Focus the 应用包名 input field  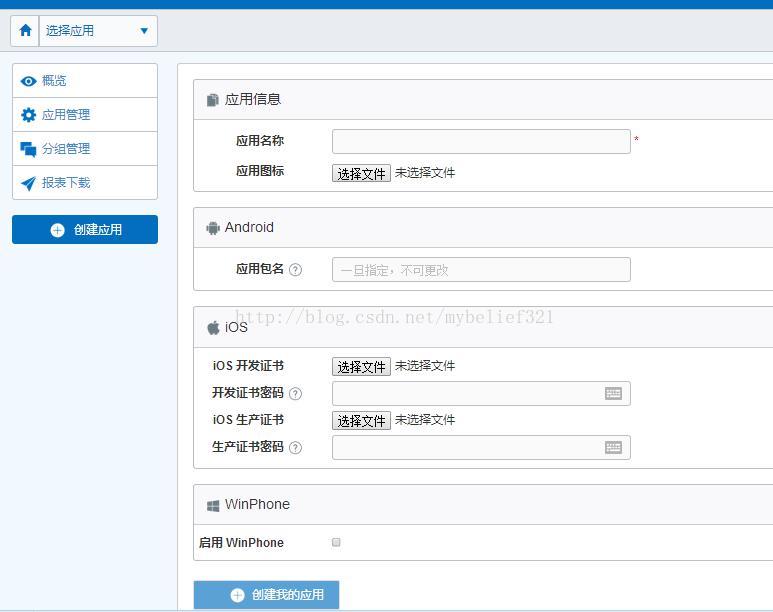point(481,269)
